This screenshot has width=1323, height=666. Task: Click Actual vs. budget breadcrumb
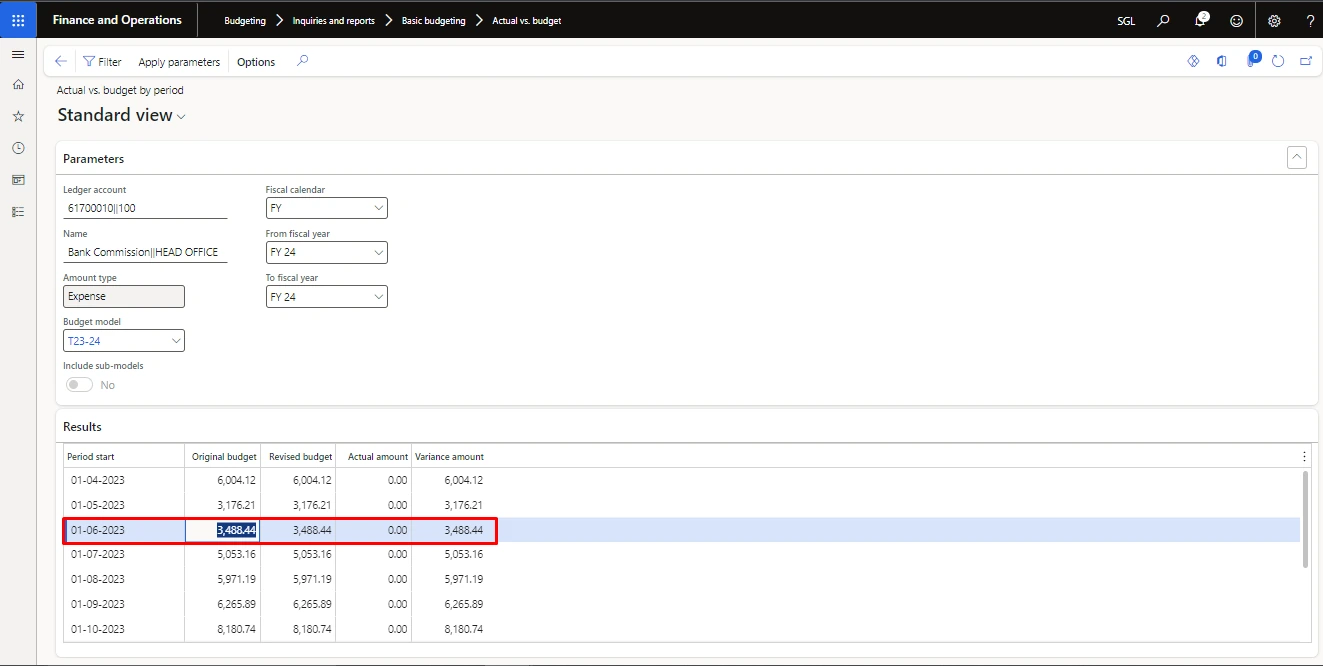527,20
